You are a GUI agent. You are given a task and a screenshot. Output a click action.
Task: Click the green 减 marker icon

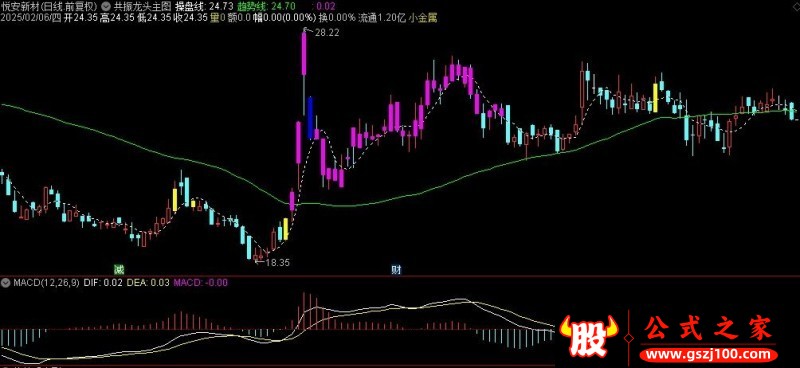click(119, 269)
